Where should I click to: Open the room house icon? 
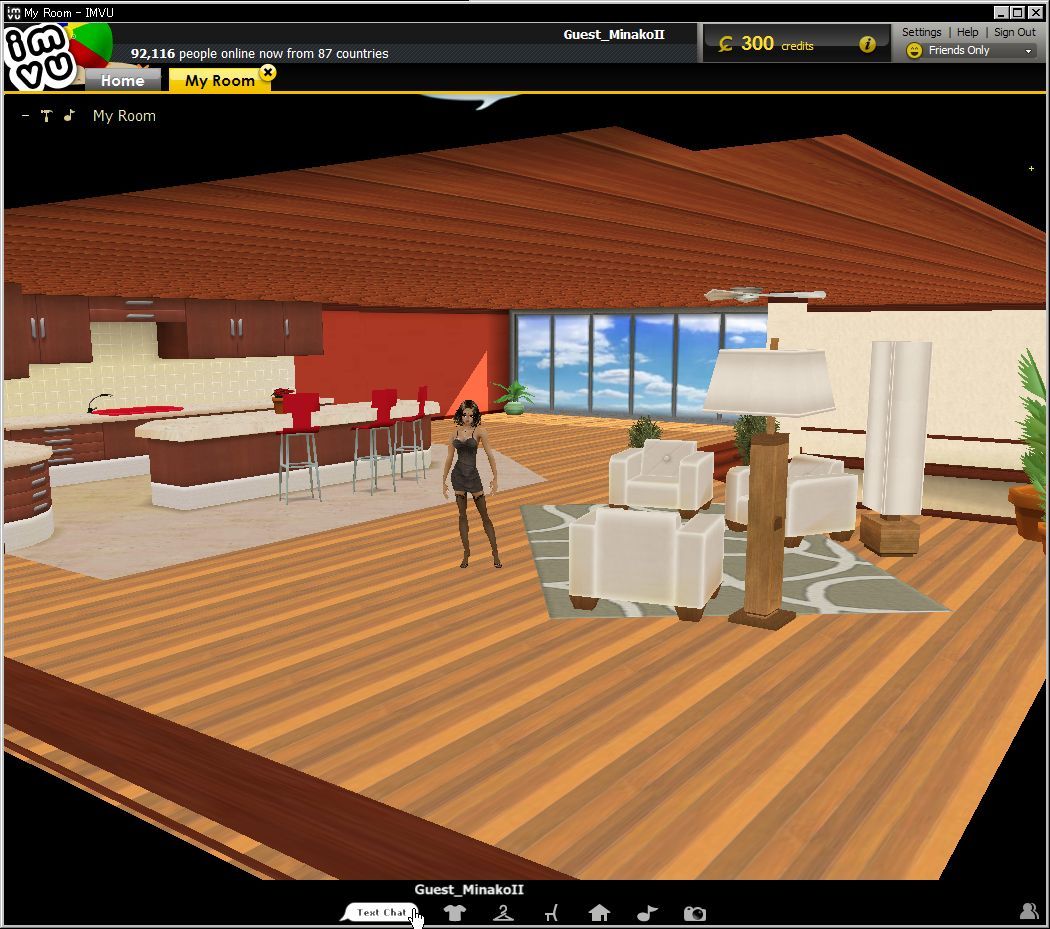[x=599, y=913]
